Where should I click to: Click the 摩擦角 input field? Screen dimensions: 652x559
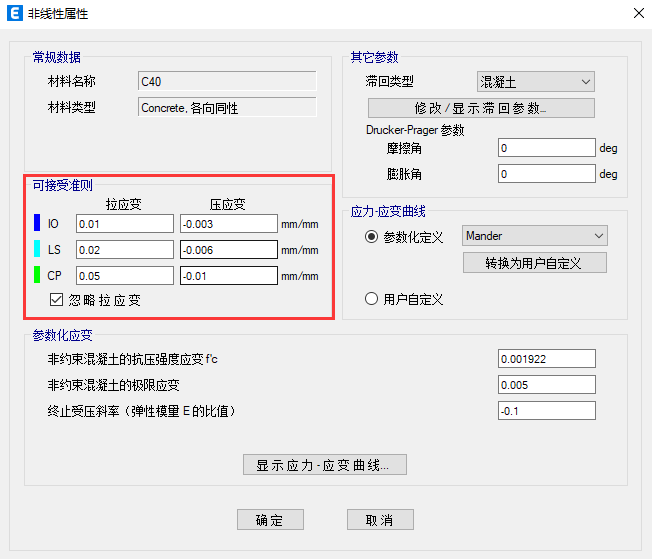[x=547, y=148]
